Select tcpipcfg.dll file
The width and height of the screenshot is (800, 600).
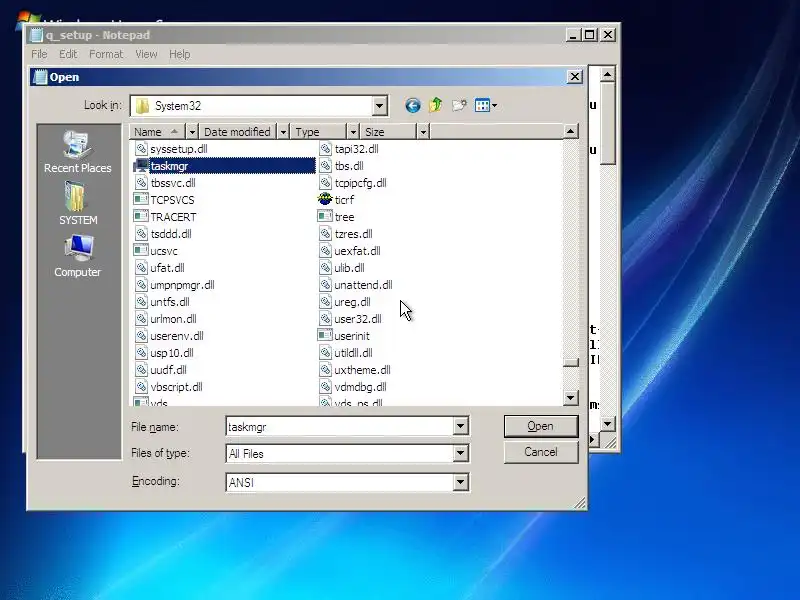pyautogui.click(x=353, y=183)
